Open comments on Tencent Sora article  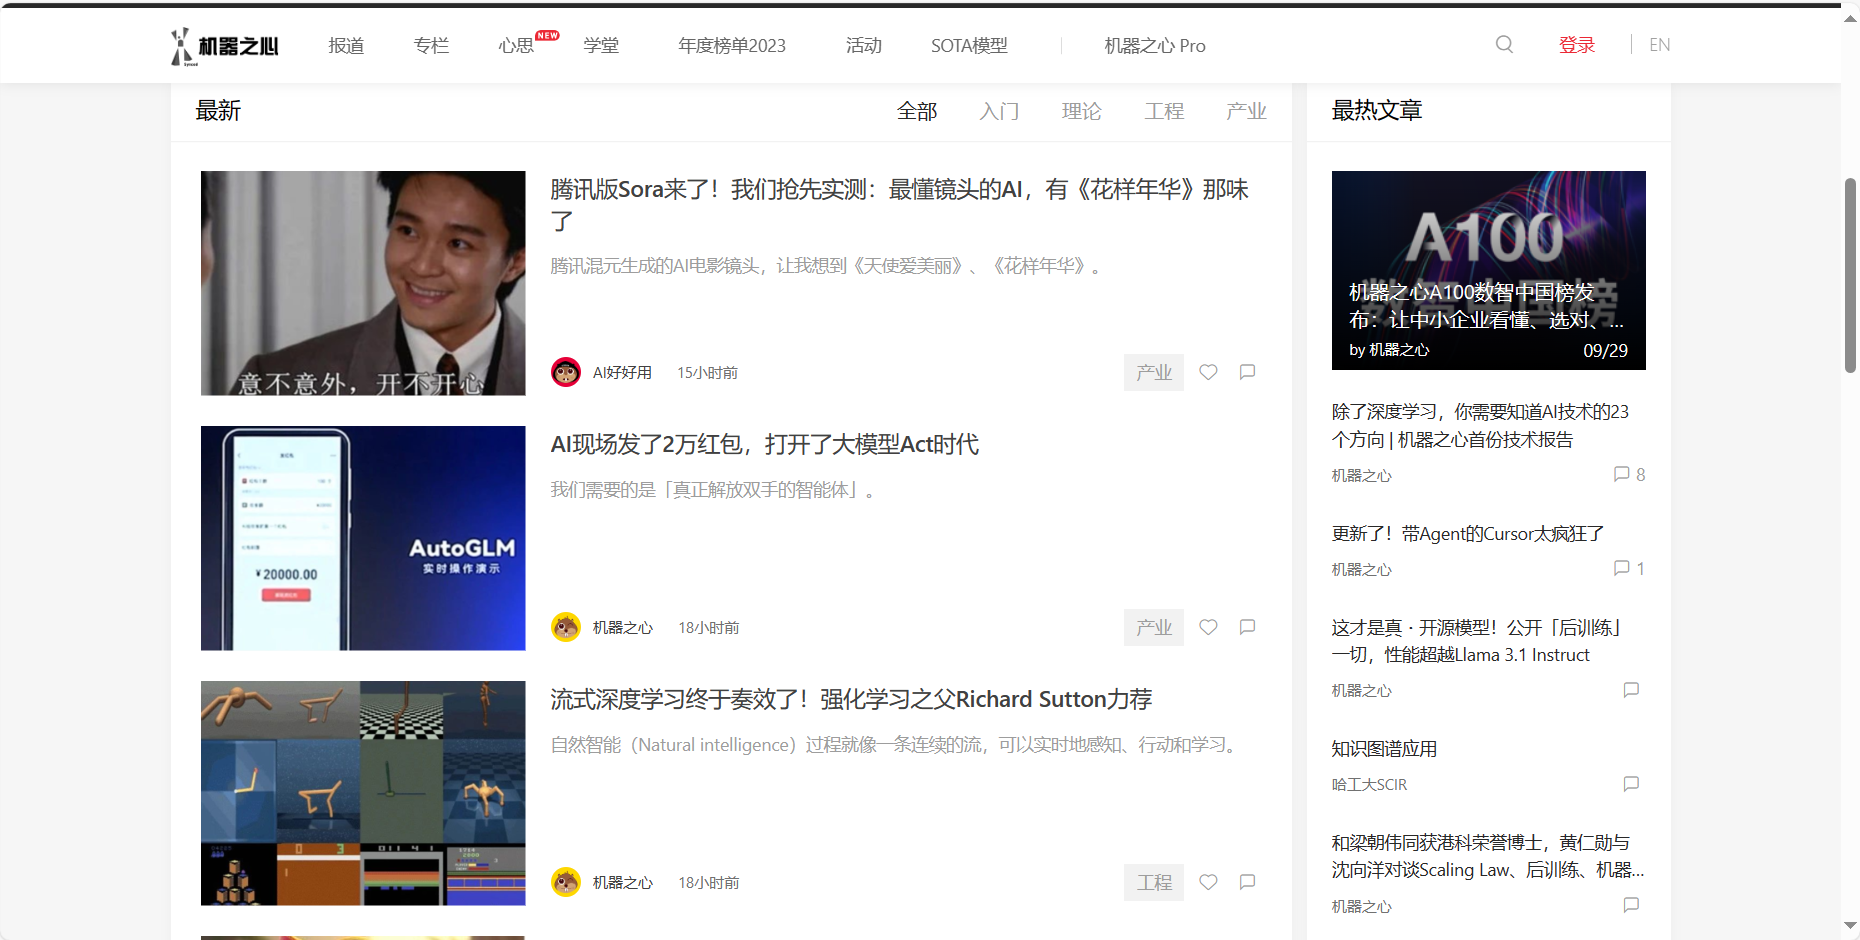pos(1247,372)
